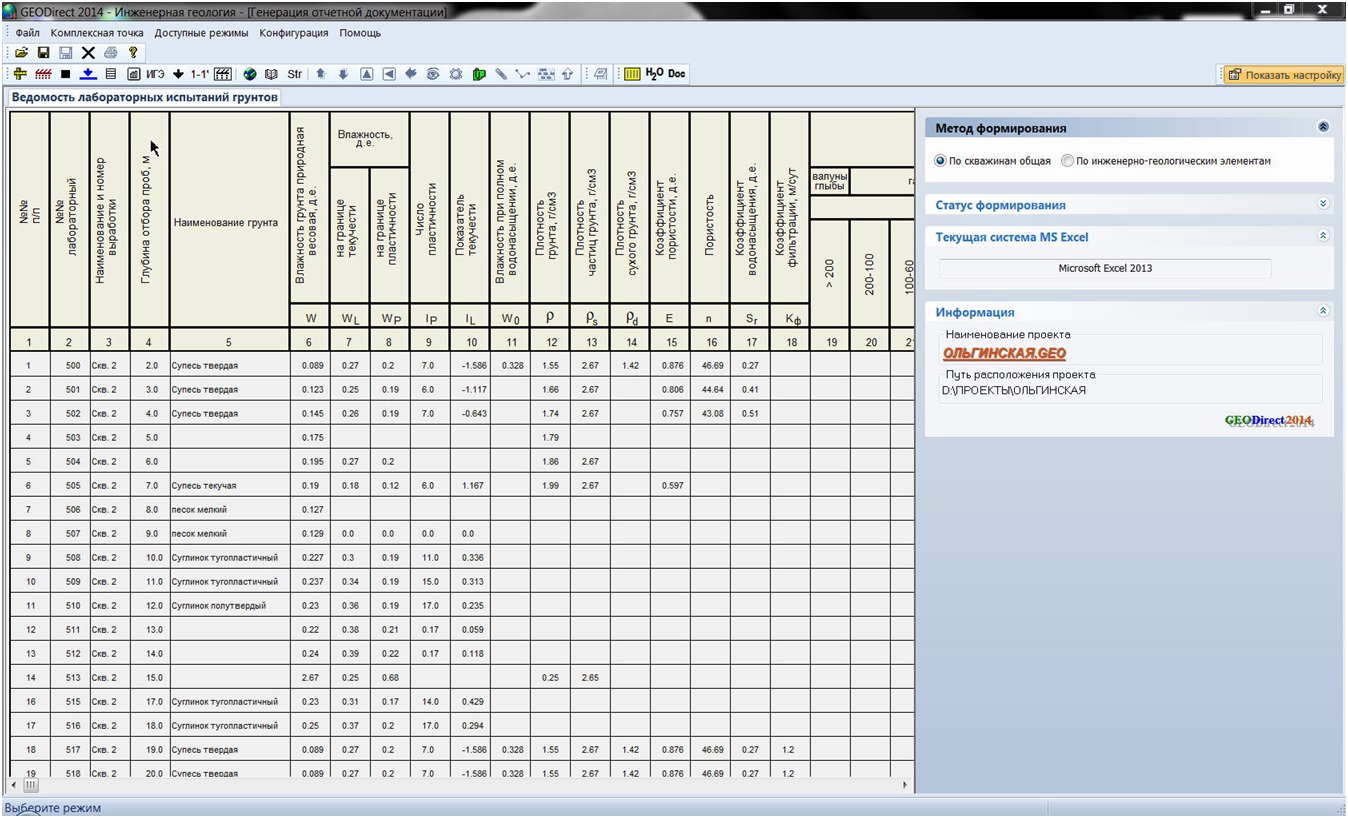Click the yellow table icon
The image size is (1348, 818).
click(632, 74)
